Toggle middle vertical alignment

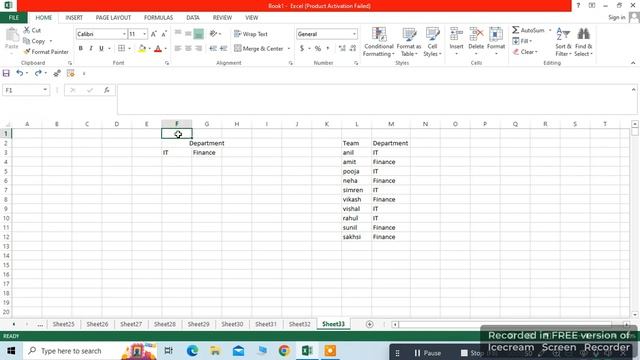(x=188, y=34)
